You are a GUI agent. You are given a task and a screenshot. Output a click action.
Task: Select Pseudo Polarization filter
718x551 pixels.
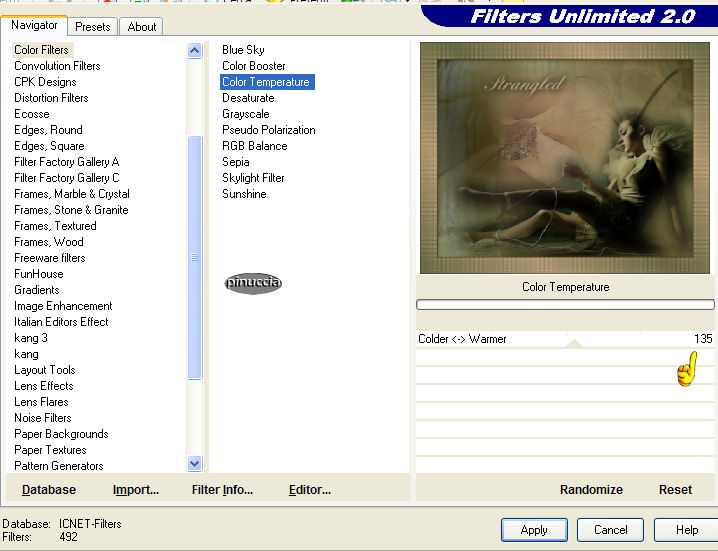tap(269, 130)
